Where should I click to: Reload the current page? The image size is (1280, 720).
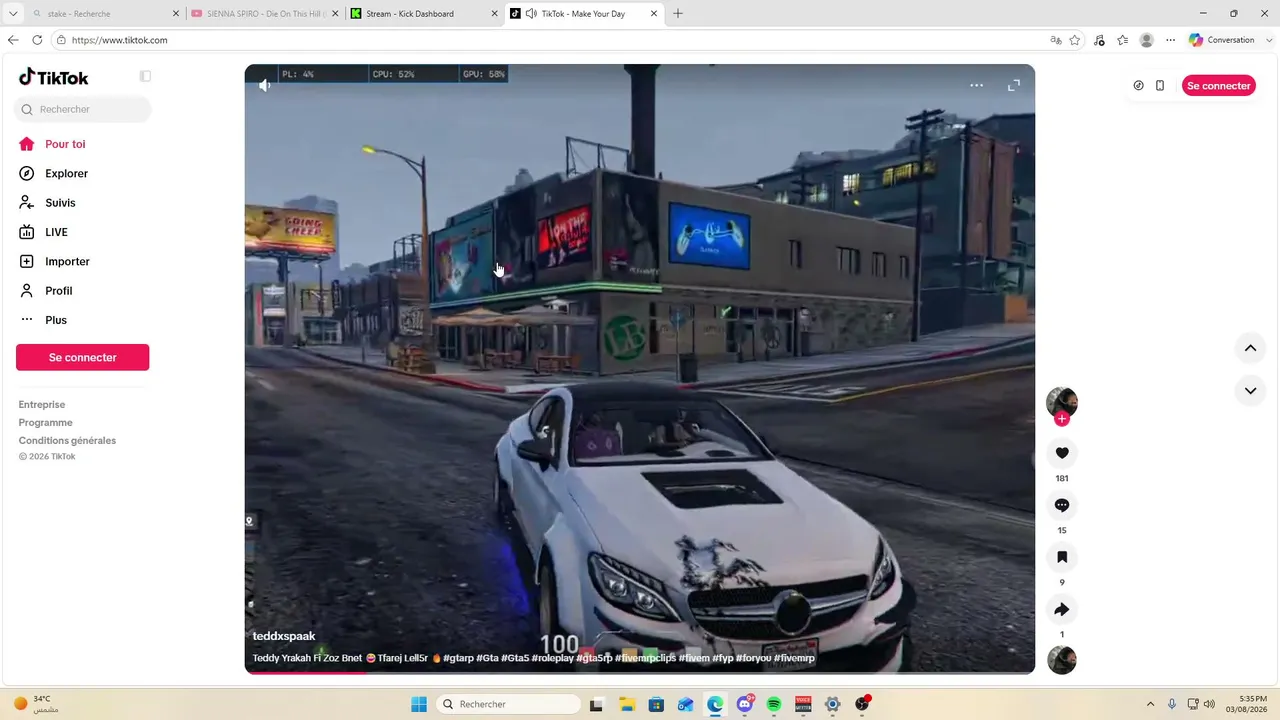tap(37, 40)
